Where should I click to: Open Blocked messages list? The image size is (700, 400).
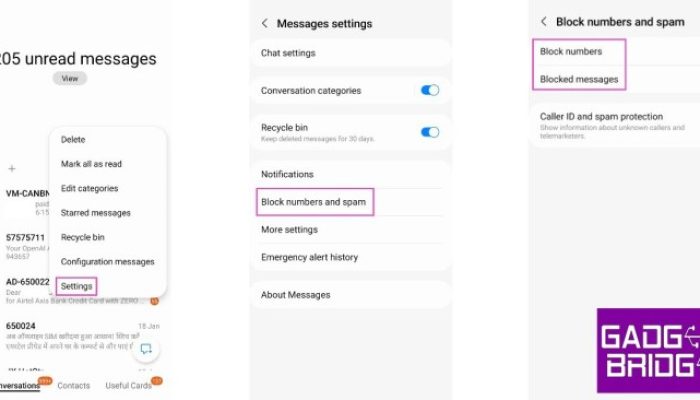[x=579, y=79]
